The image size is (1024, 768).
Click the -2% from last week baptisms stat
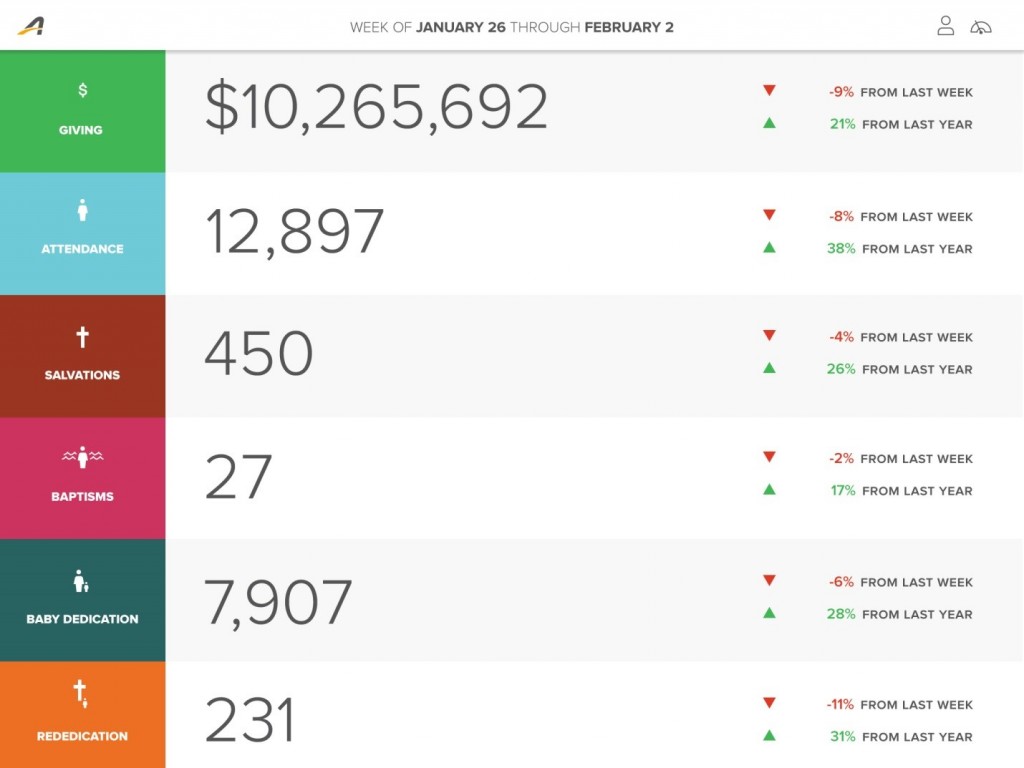(x=900, y=459)
